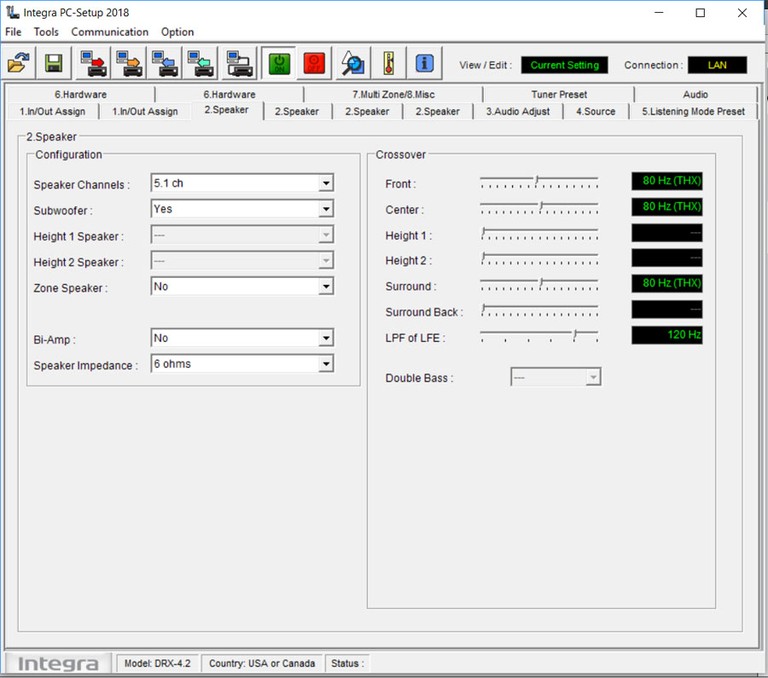
Task: Click the Front crossover slider
Action: pyautogui.click(x=538, y=181)
